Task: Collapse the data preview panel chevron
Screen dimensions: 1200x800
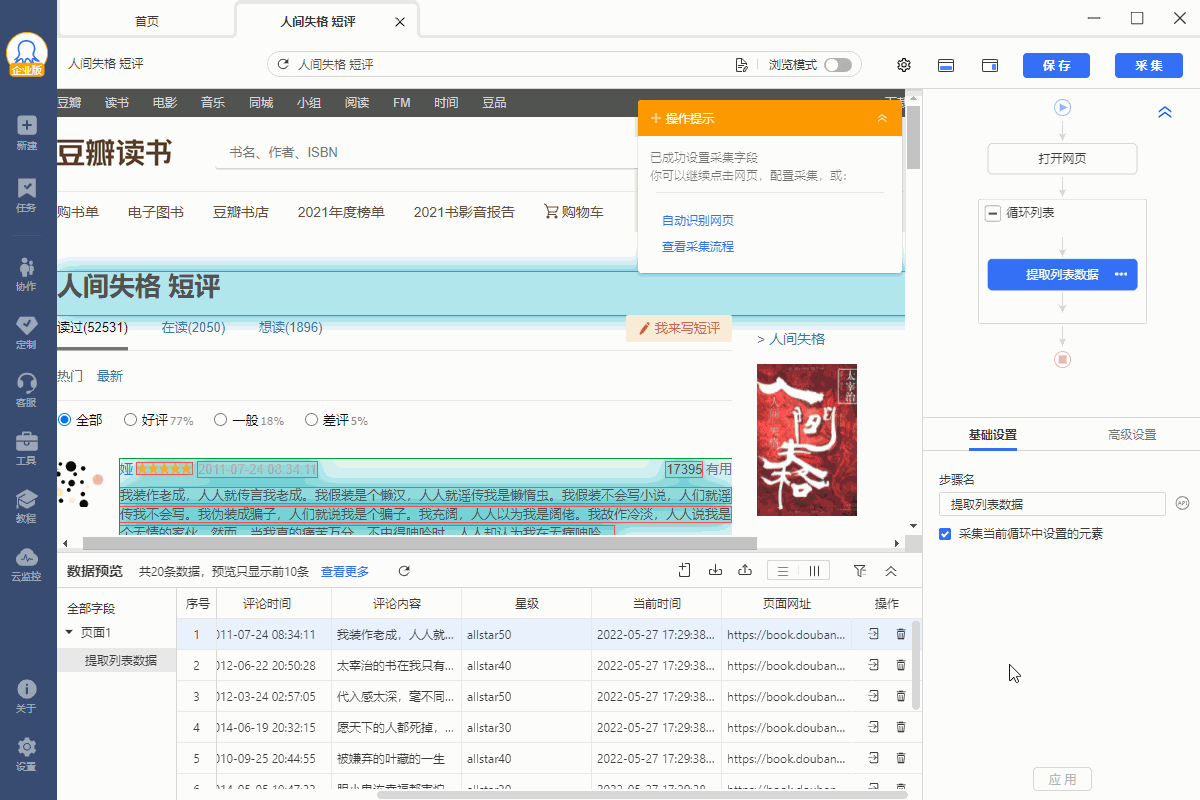Action: [891, 570]
